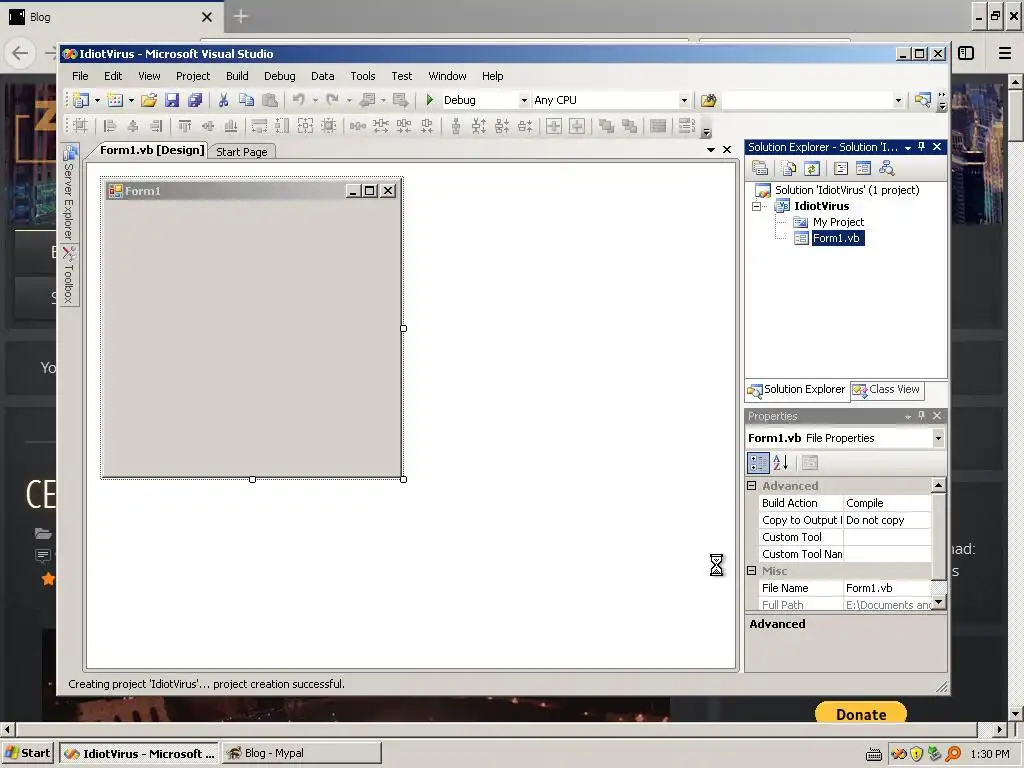Click the Mypal browser hamburger menu icon
This screenshot has width=1024, height=768.
click(x=1004, y=53)
